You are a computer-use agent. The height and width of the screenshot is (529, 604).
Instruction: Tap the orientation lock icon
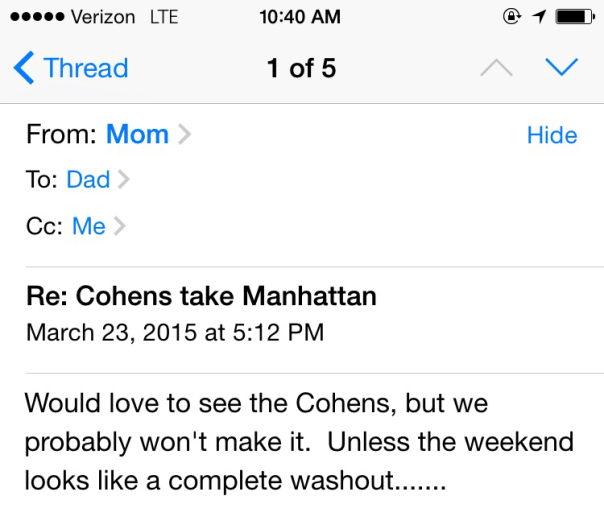point(512,17)
